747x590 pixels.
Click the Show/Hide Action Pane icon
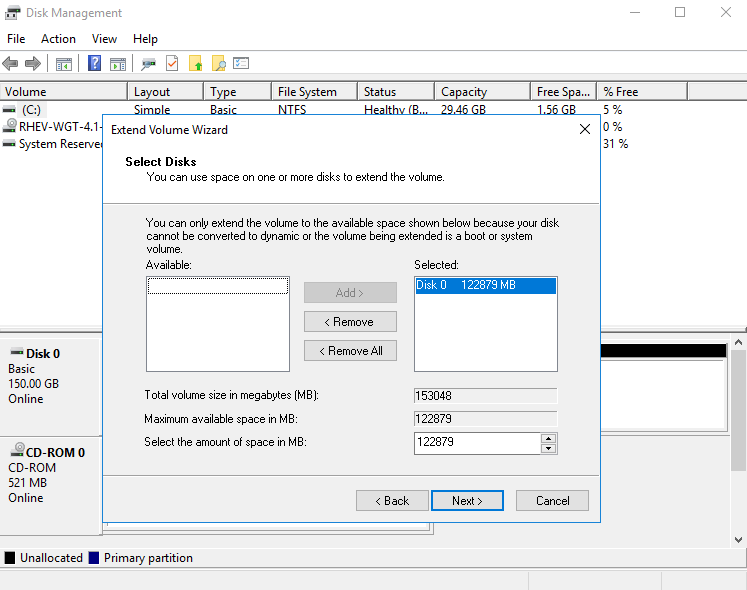pos(118,64)
